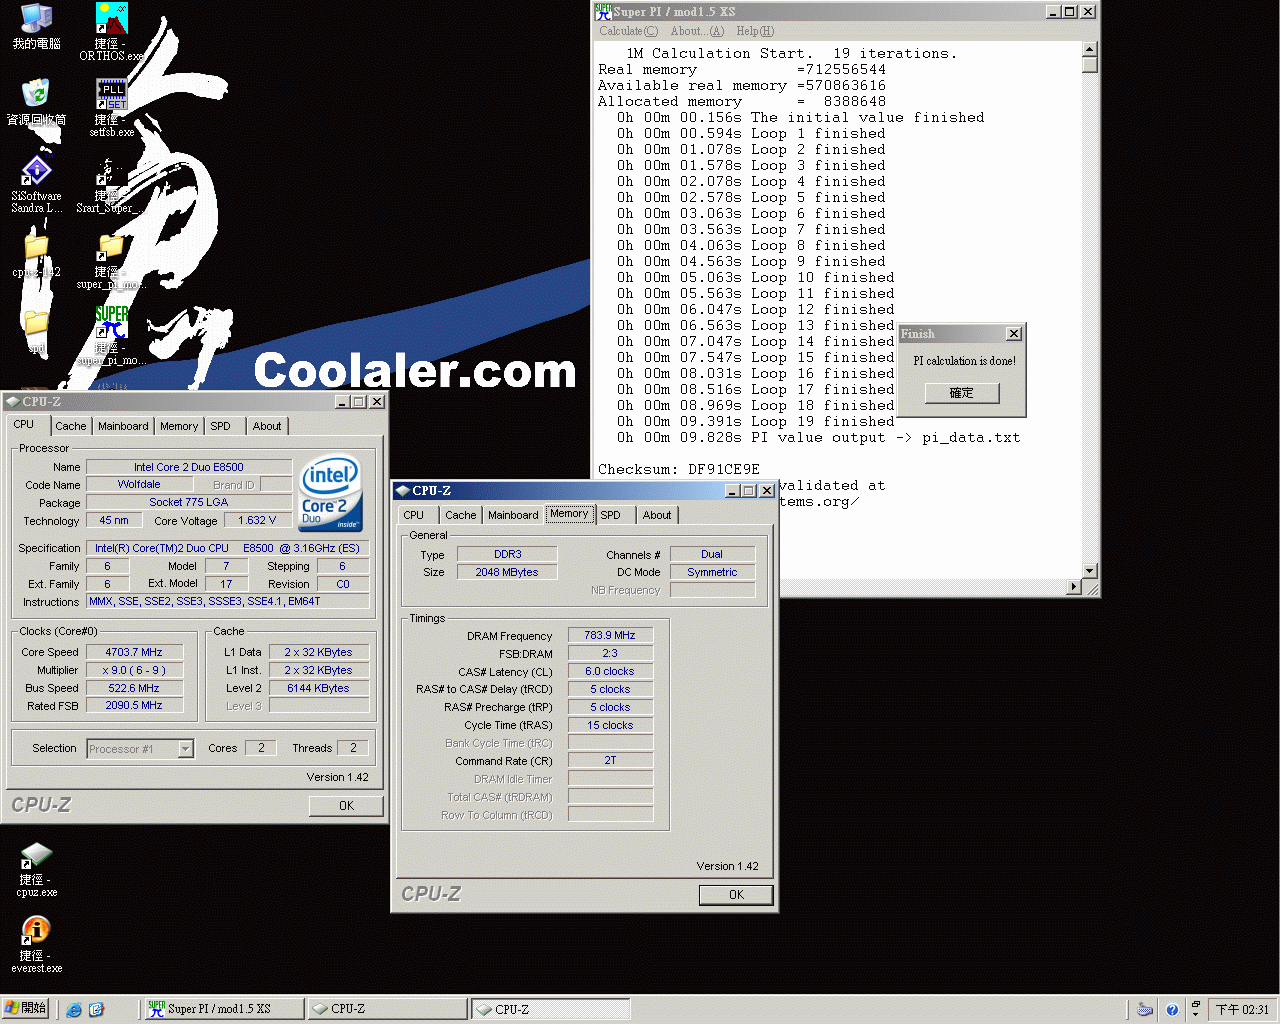
Task: Click the Bus Speed 522.6 MHz value
Action: [x=134, y=688]
